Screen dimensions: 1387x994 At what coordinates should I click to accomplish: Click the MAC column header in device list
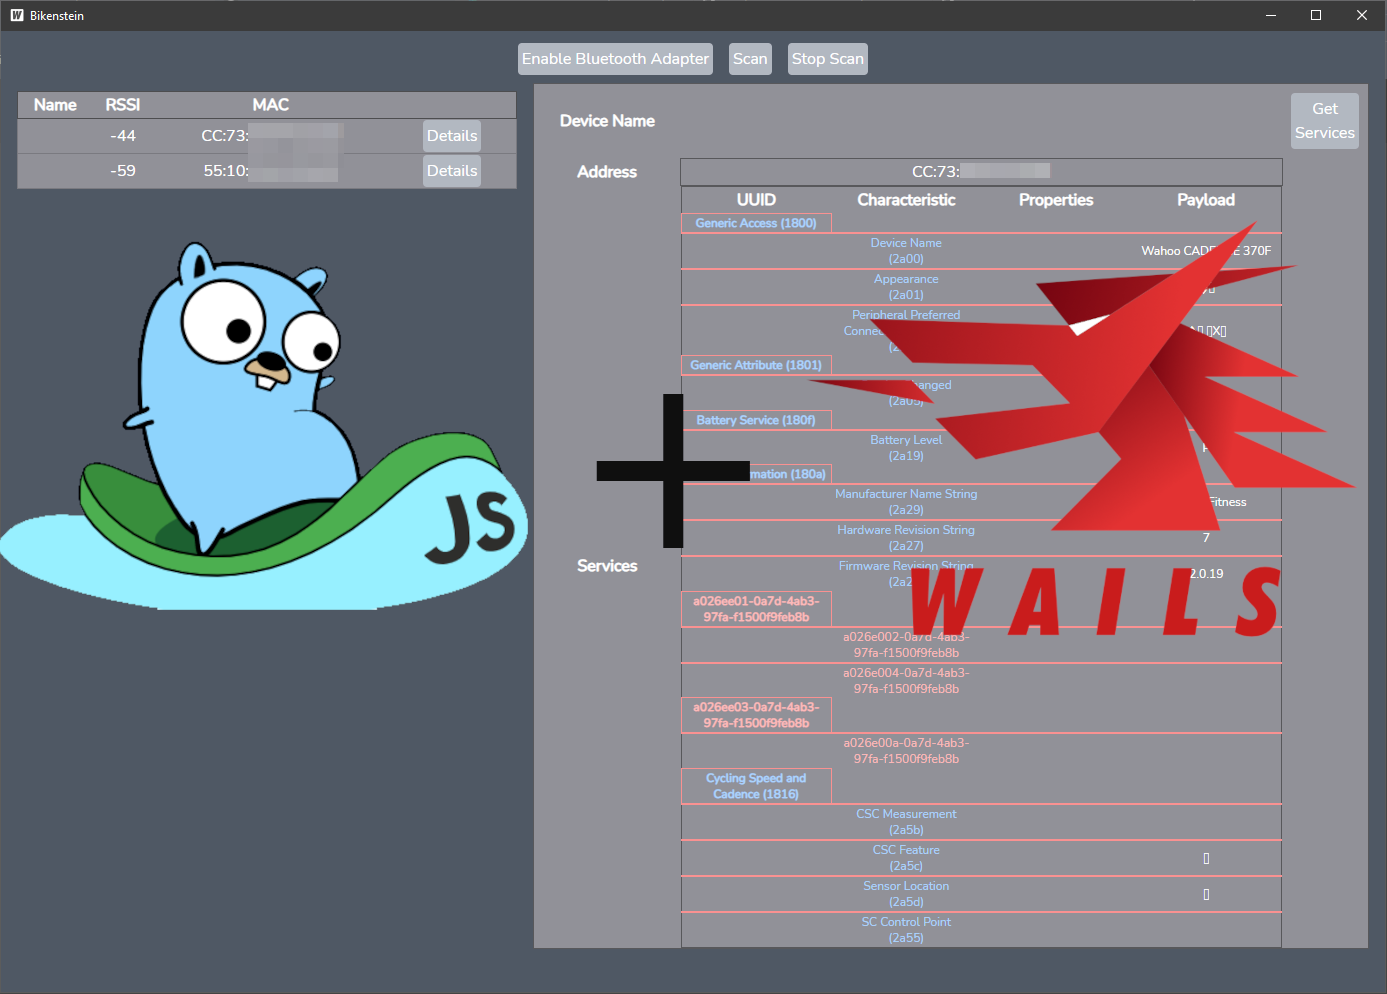[x=271, y=105]
